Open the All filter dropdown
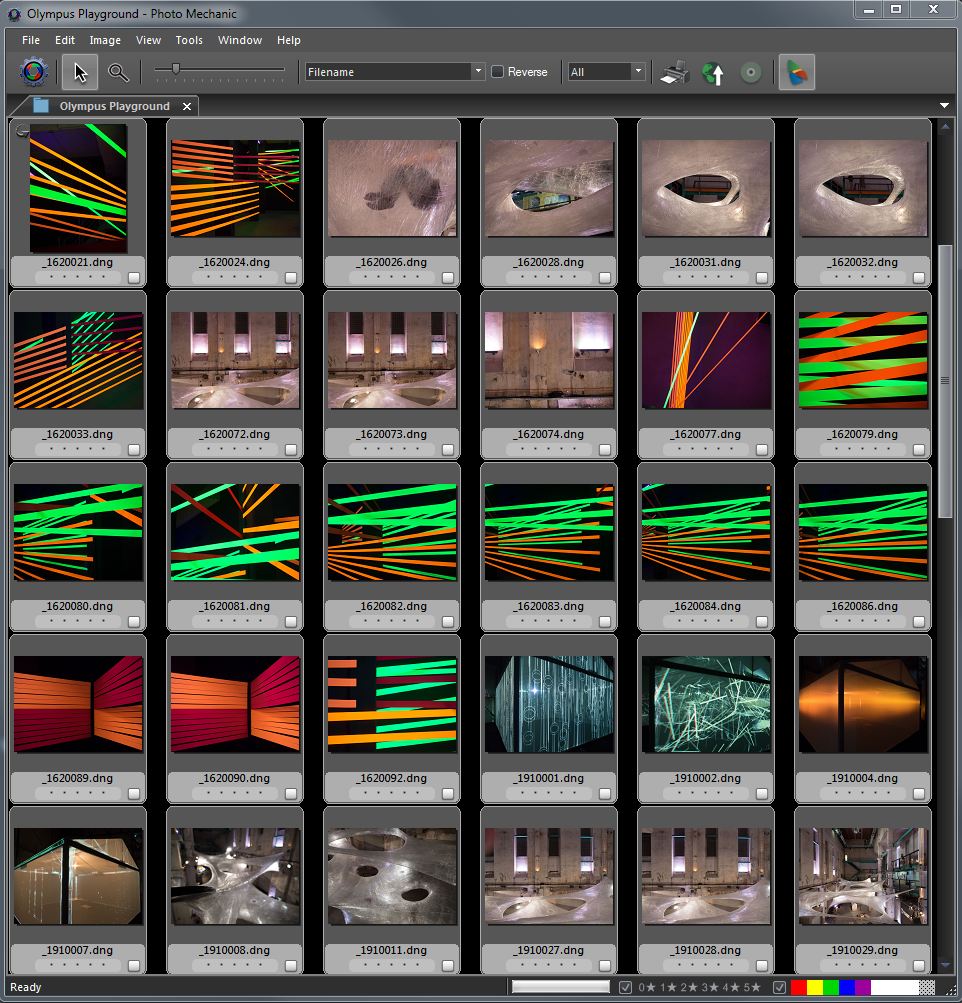 click(x=606, y=72)
